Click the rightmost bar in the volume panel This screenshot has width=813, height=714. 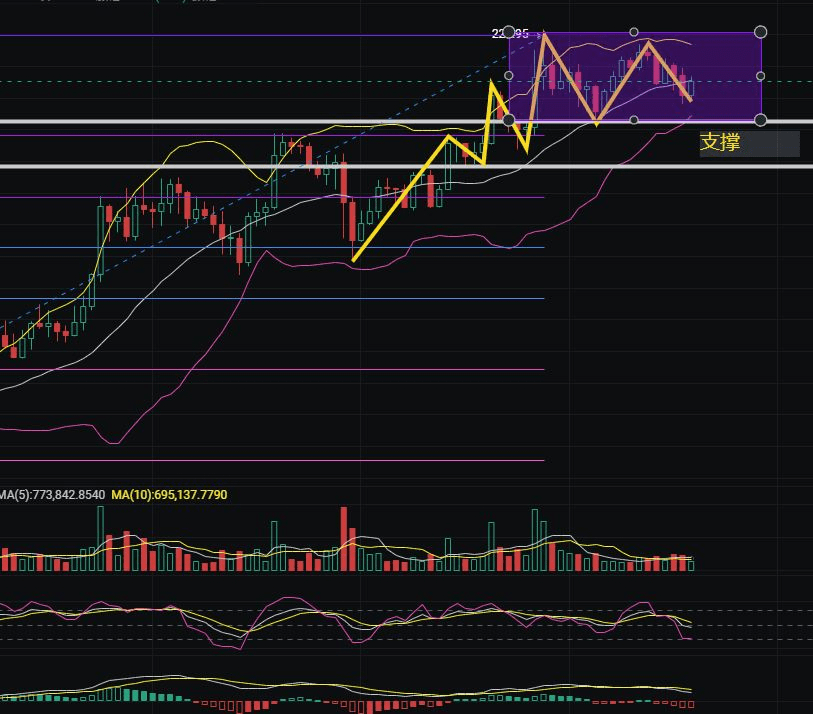(x=691, y=564)
